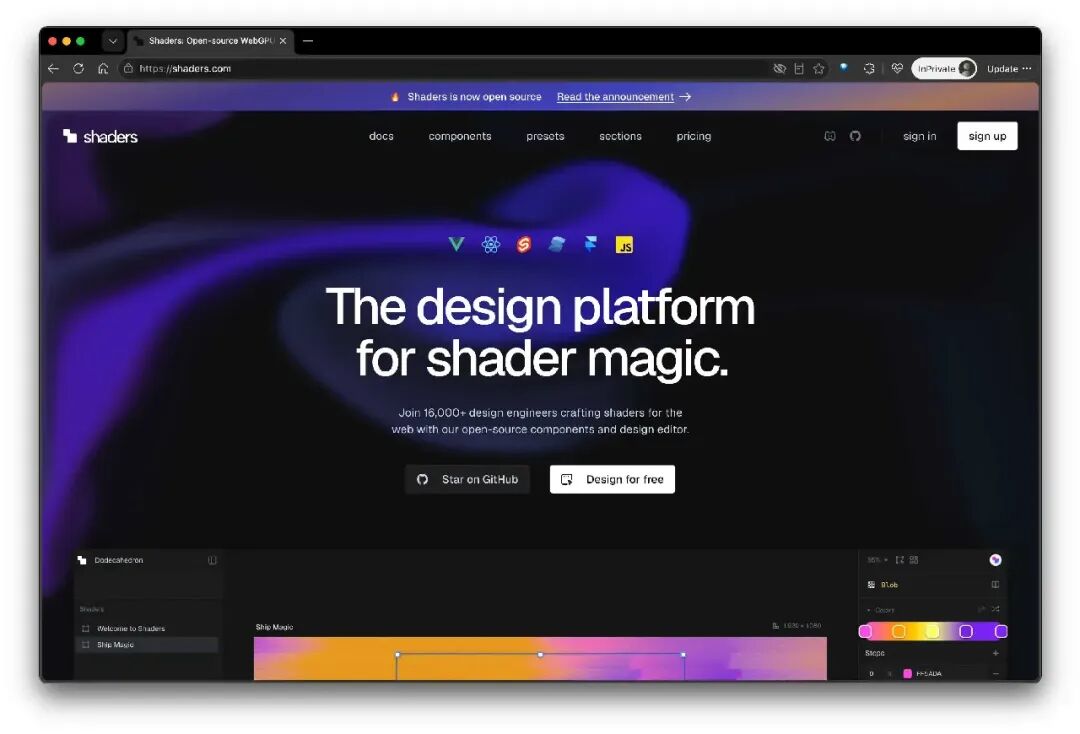Click the React framework icon
Screen dimensions: 1080x734
490,244
